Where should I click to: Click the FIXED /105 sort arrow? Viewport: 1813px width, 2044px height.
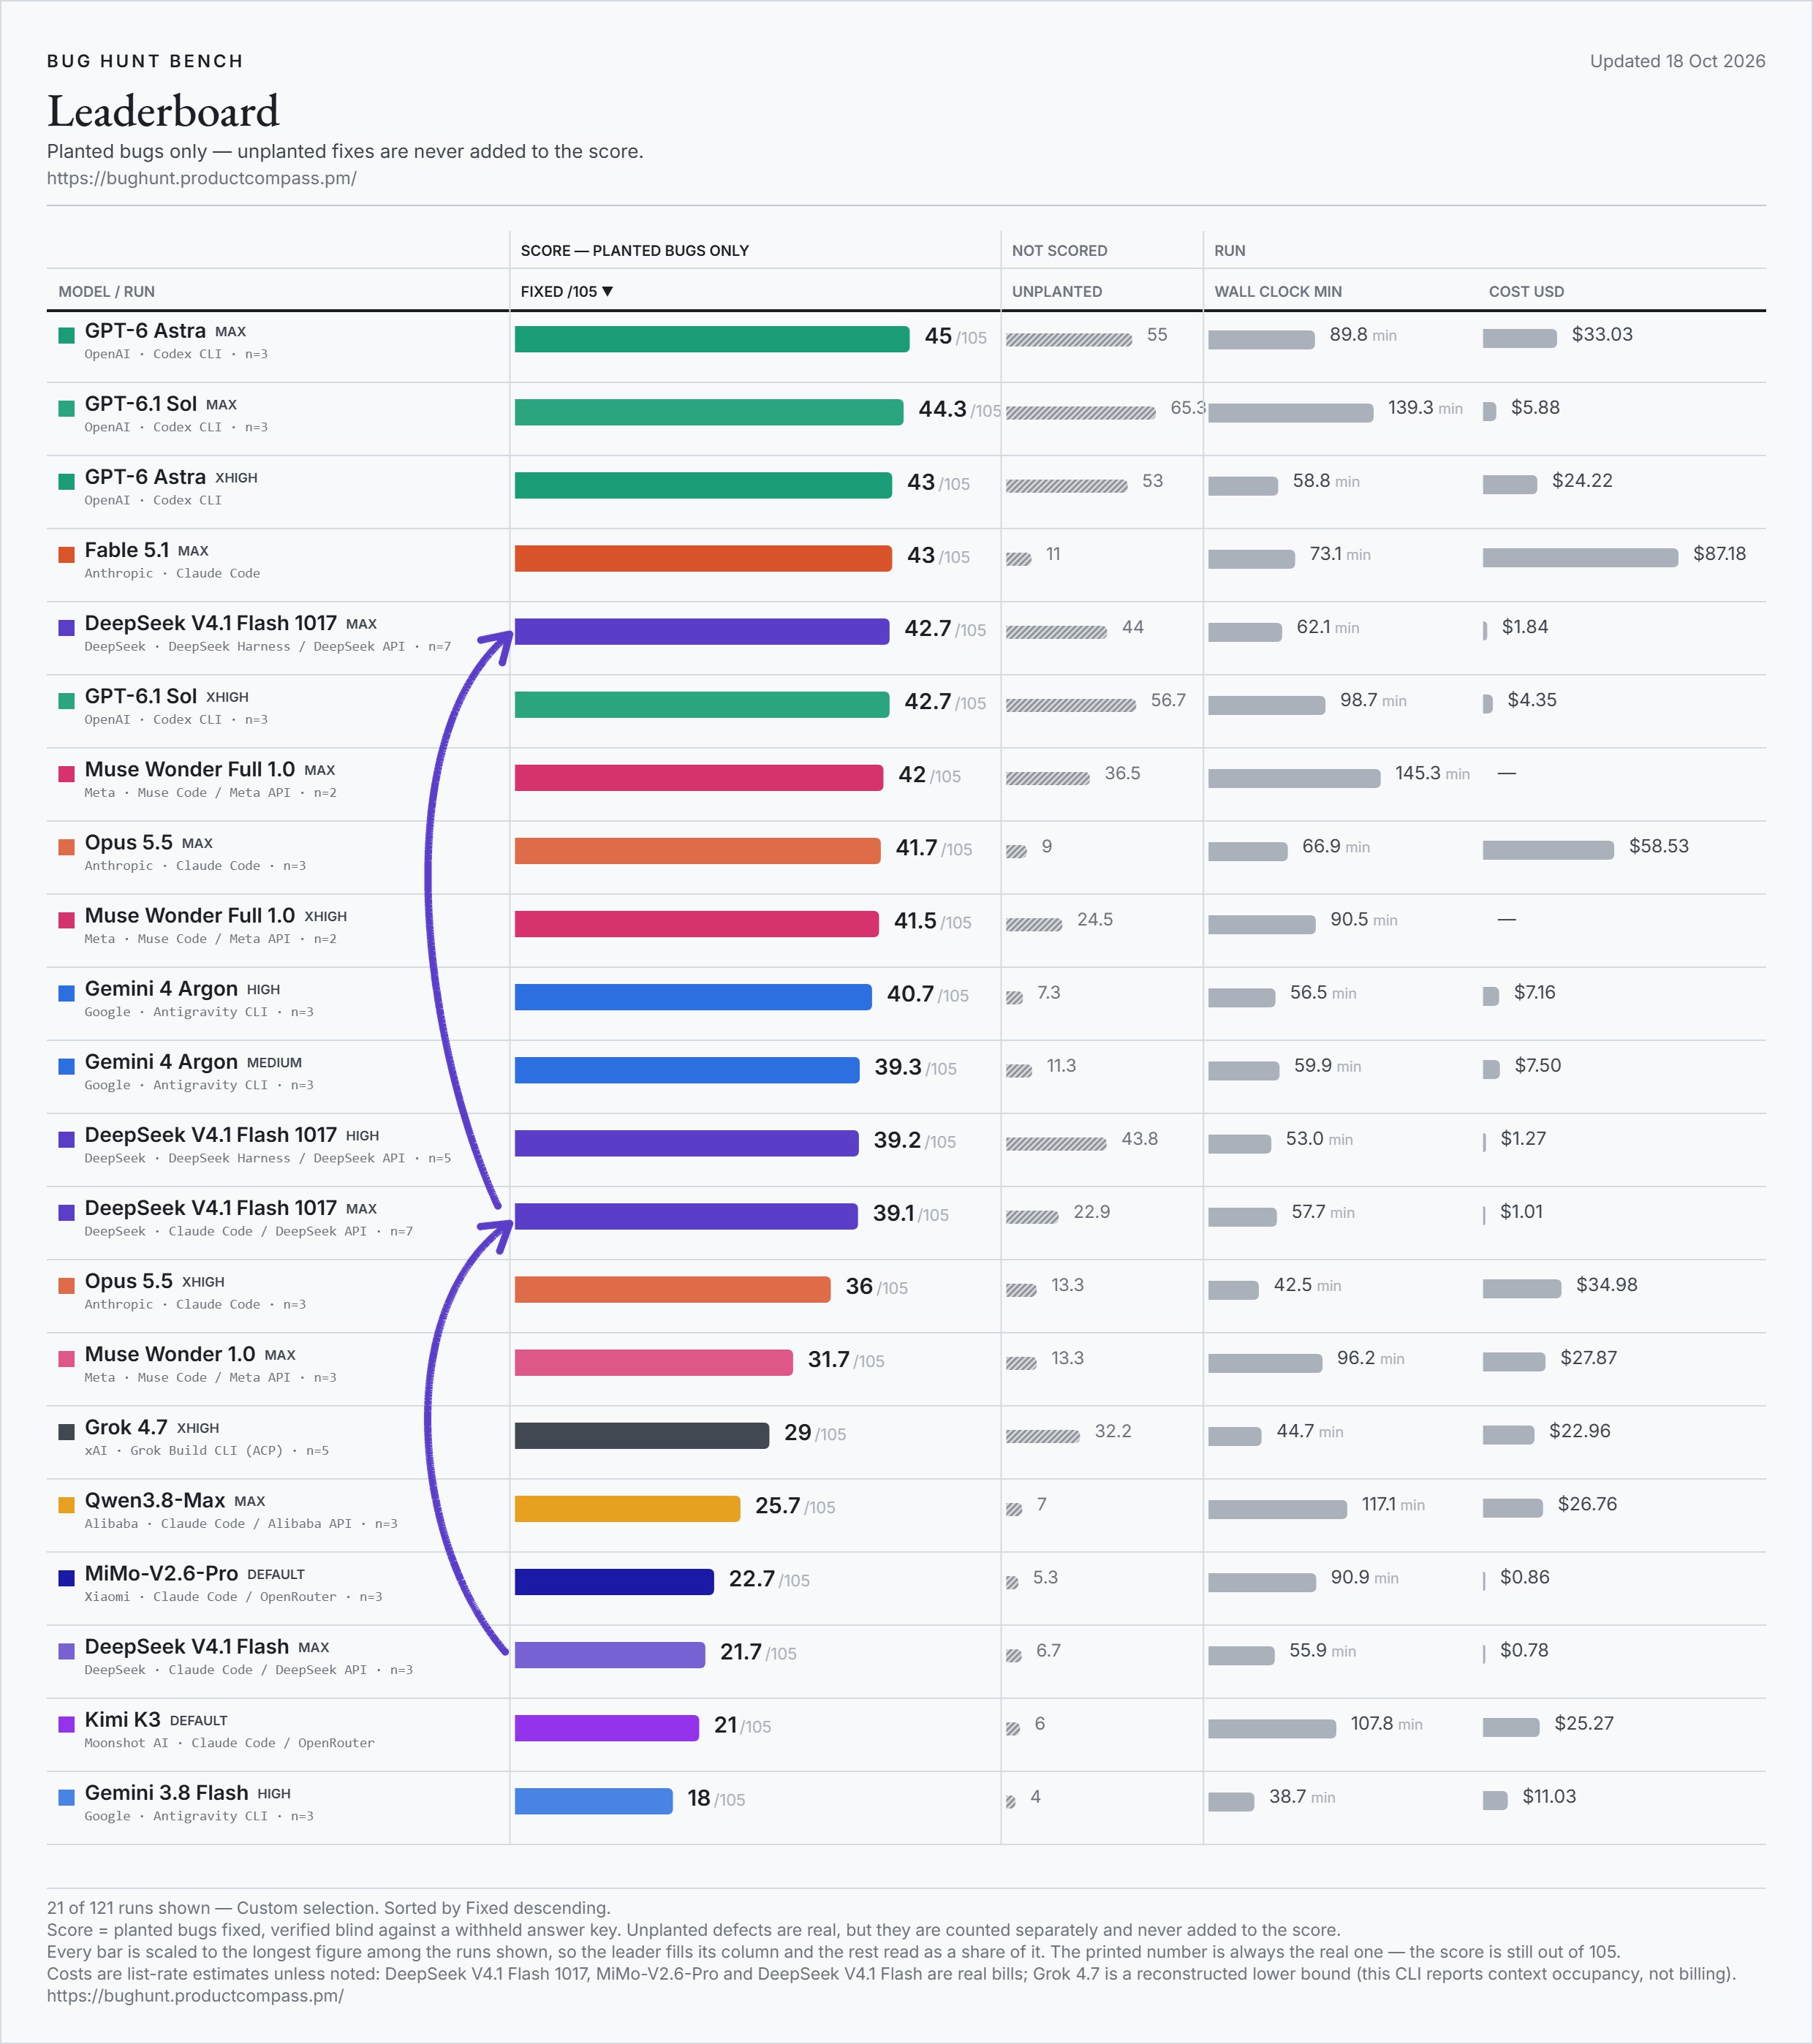coord(607,291)
